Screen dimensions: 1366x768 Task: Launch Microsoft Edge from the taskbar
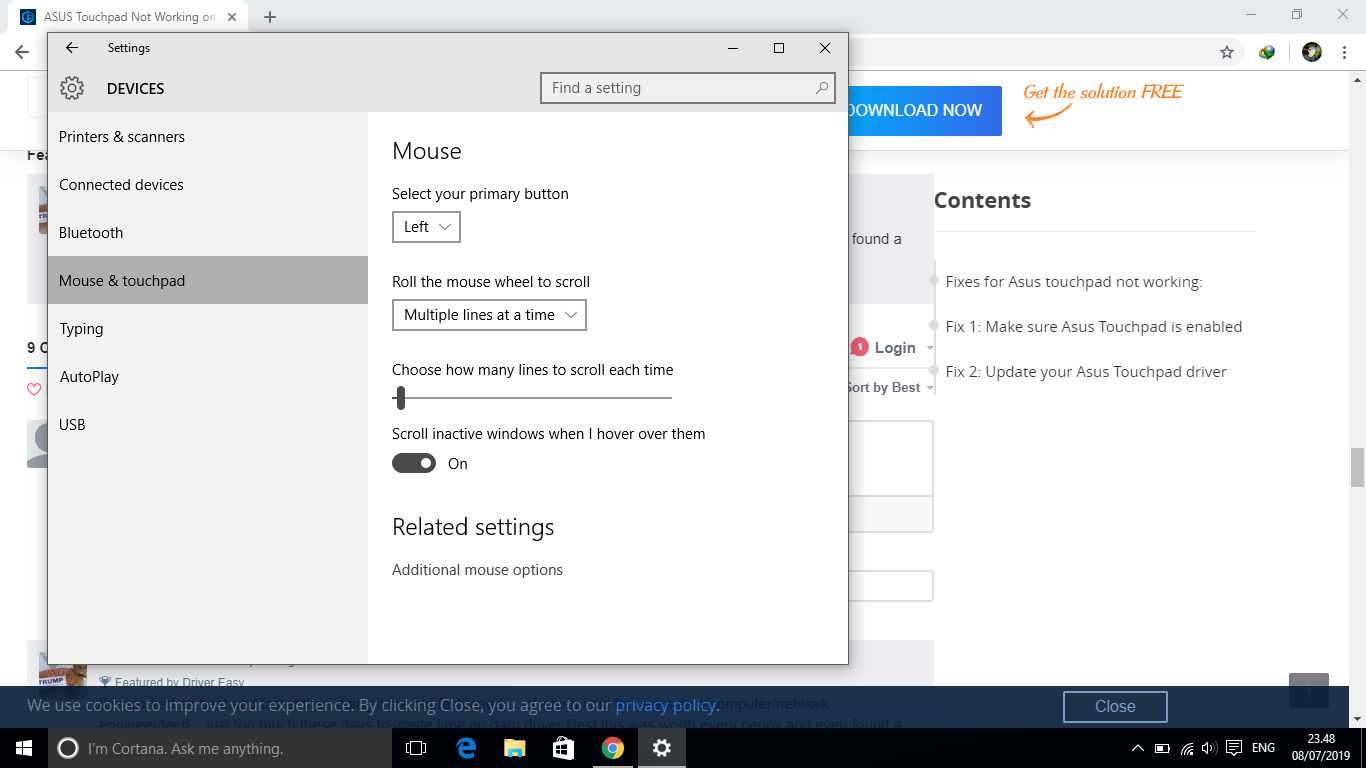coord(466,748)
